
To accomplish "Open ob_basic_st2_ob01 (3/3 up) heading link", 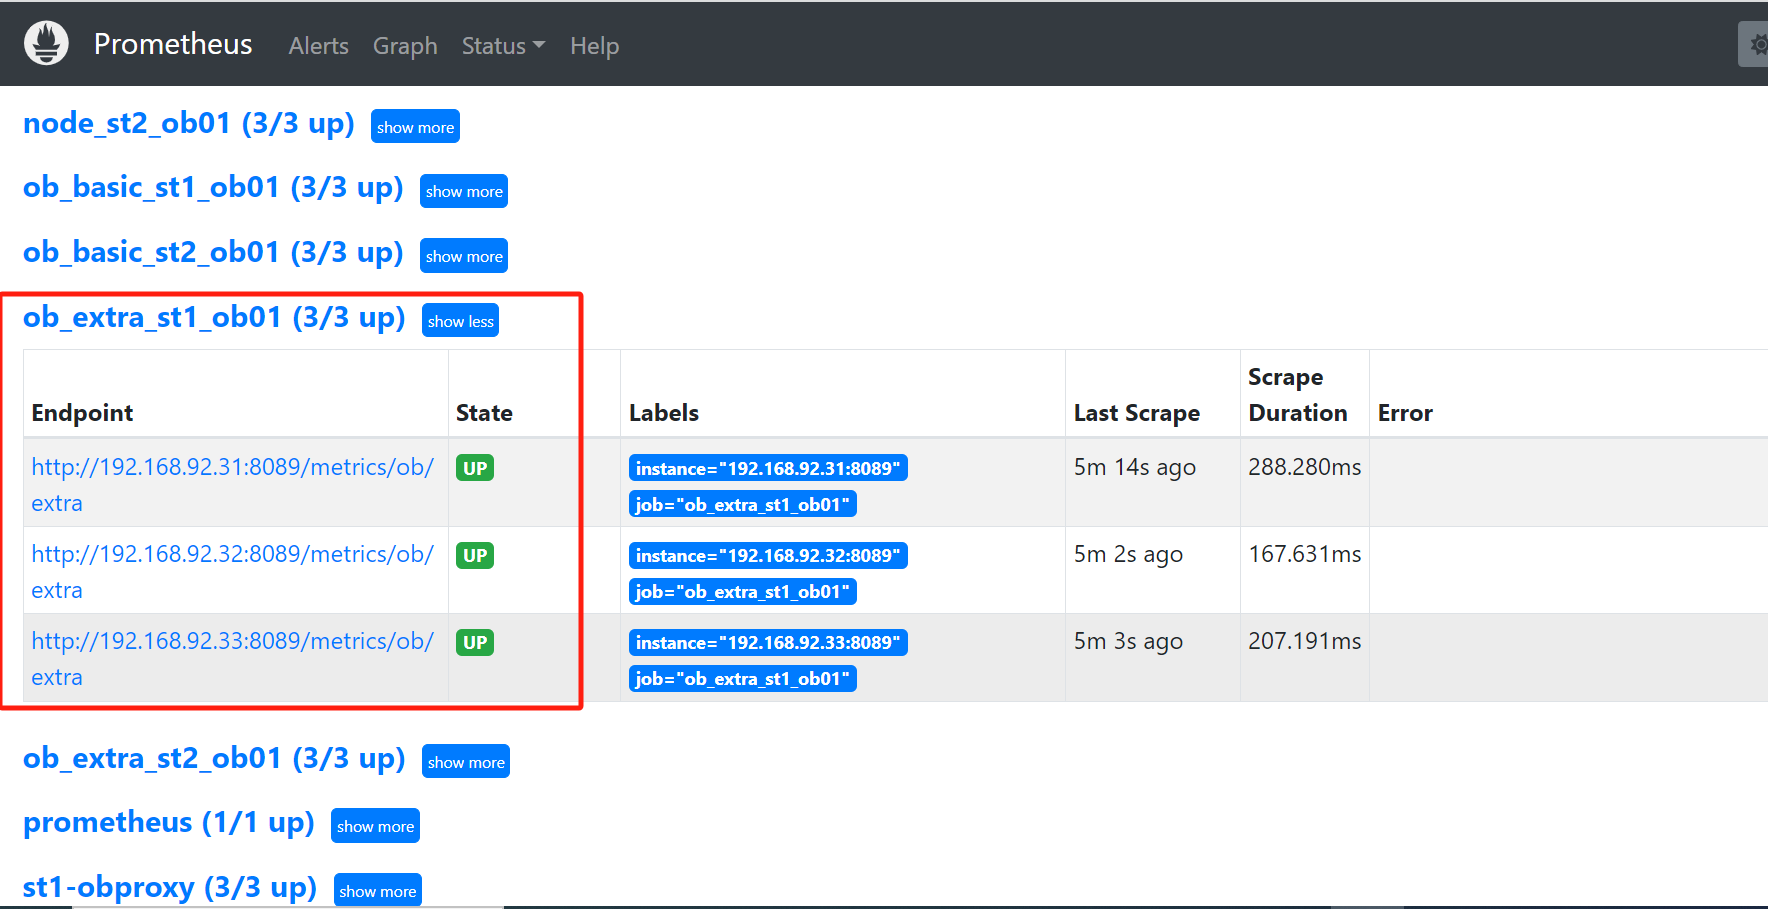I will (x=213, y=252).
